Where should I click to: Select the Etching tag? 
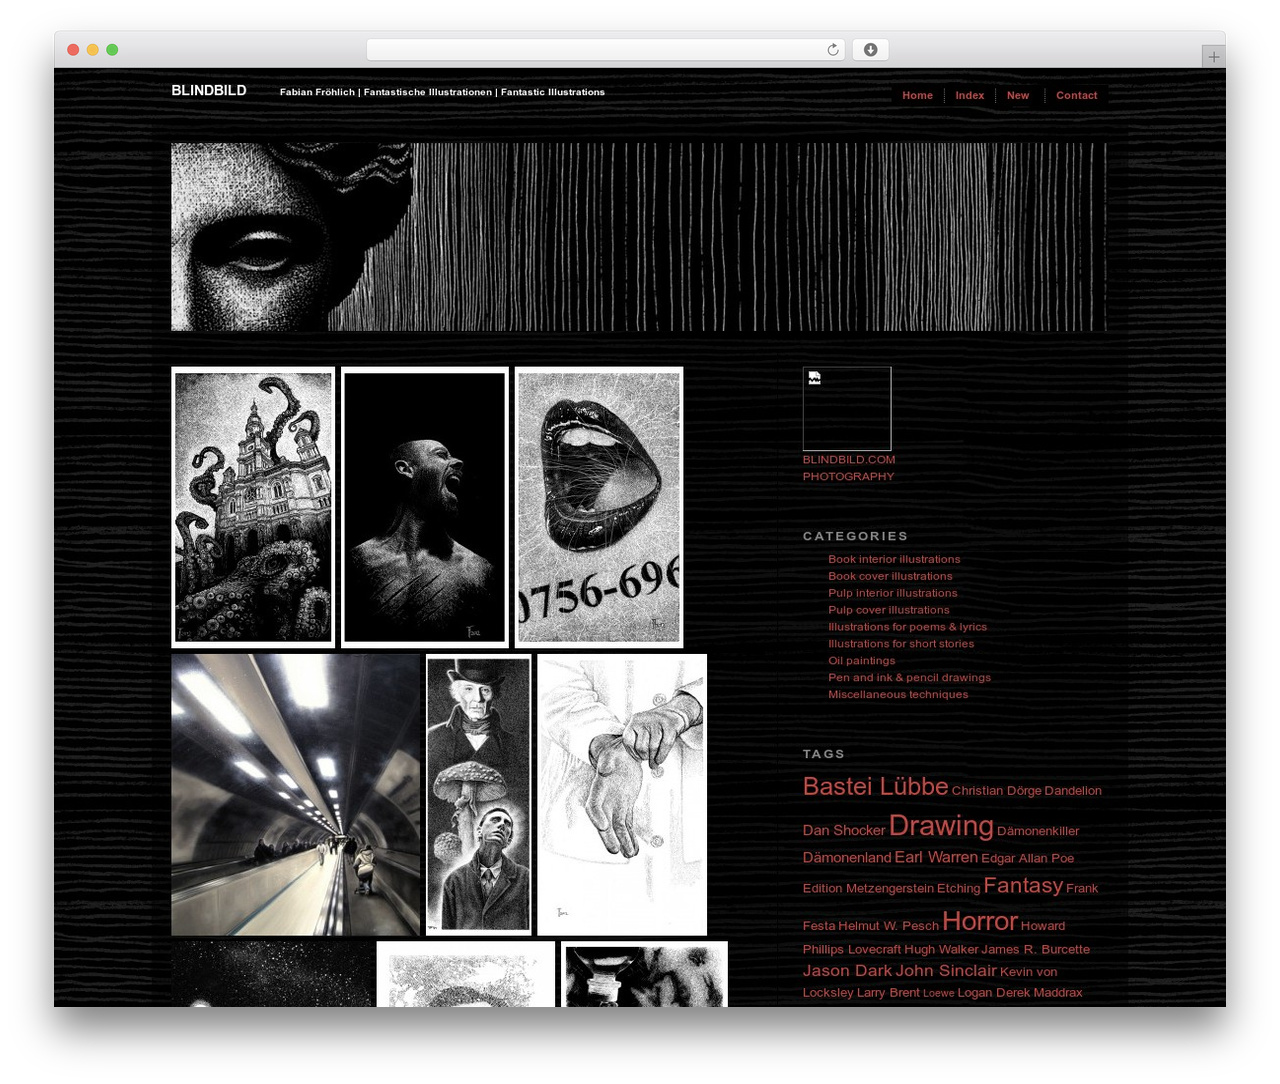(958, 888)
